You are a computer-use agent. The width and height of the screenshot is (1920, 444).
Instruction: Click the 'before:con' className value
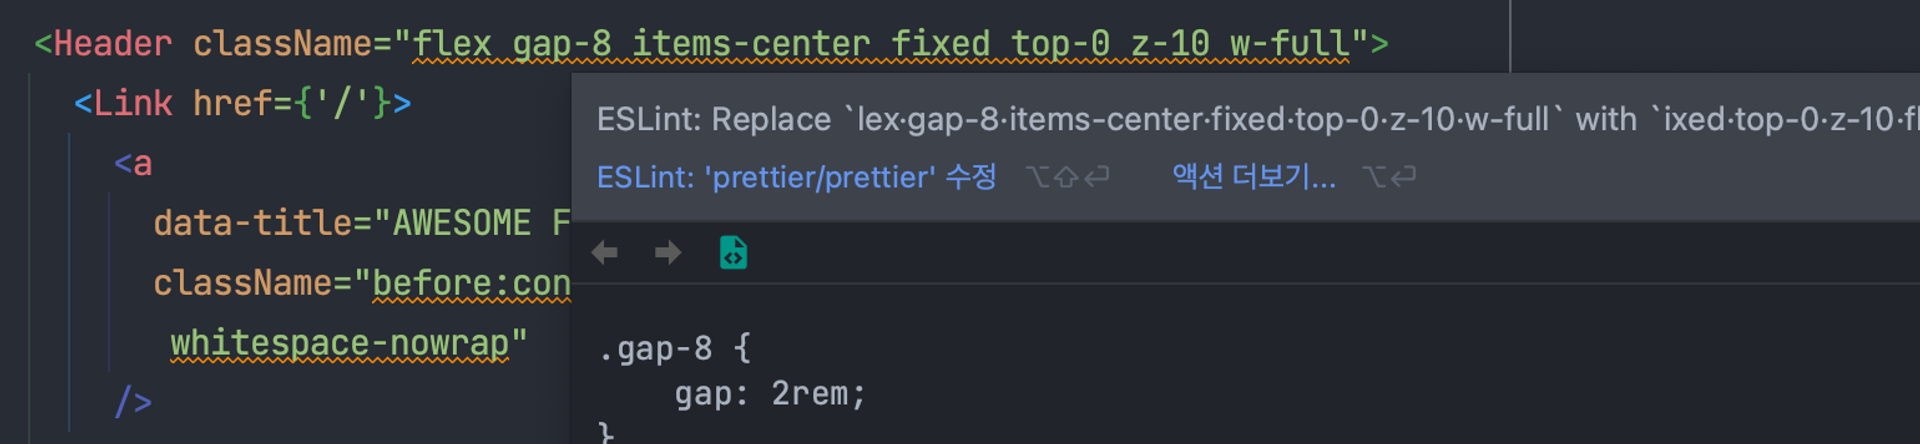tap(471, 283)
